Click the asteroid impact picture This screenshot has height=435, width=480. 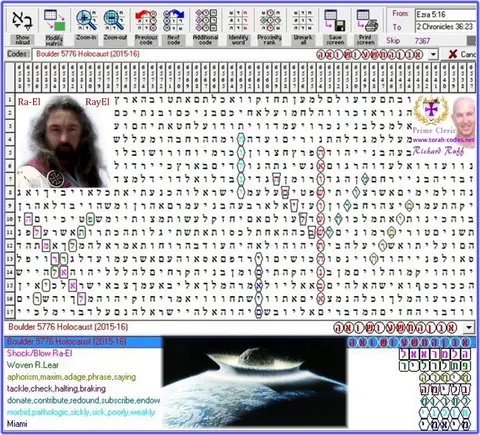click(x=255, y=382)
